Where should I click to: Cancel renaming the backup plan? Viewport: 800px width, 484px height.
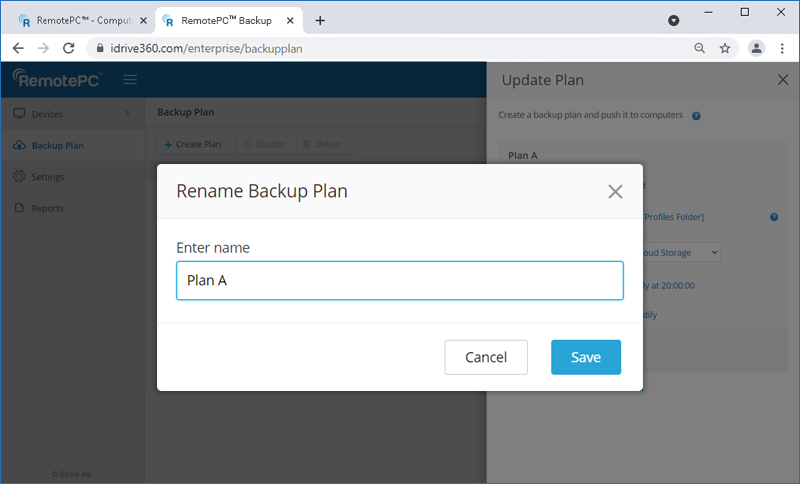coord(486,357)
